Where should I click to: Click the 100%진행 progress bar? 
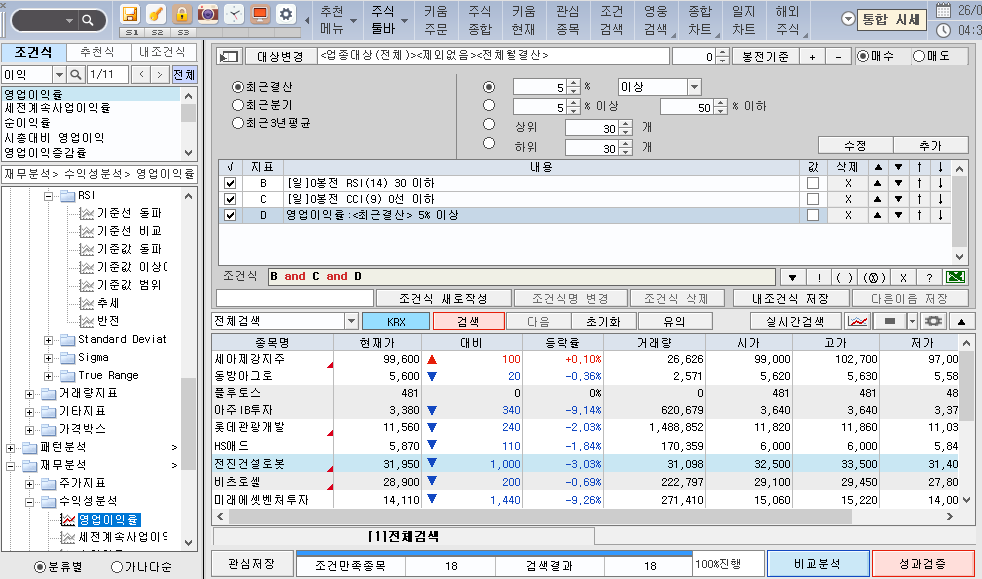tap(728, 564)
